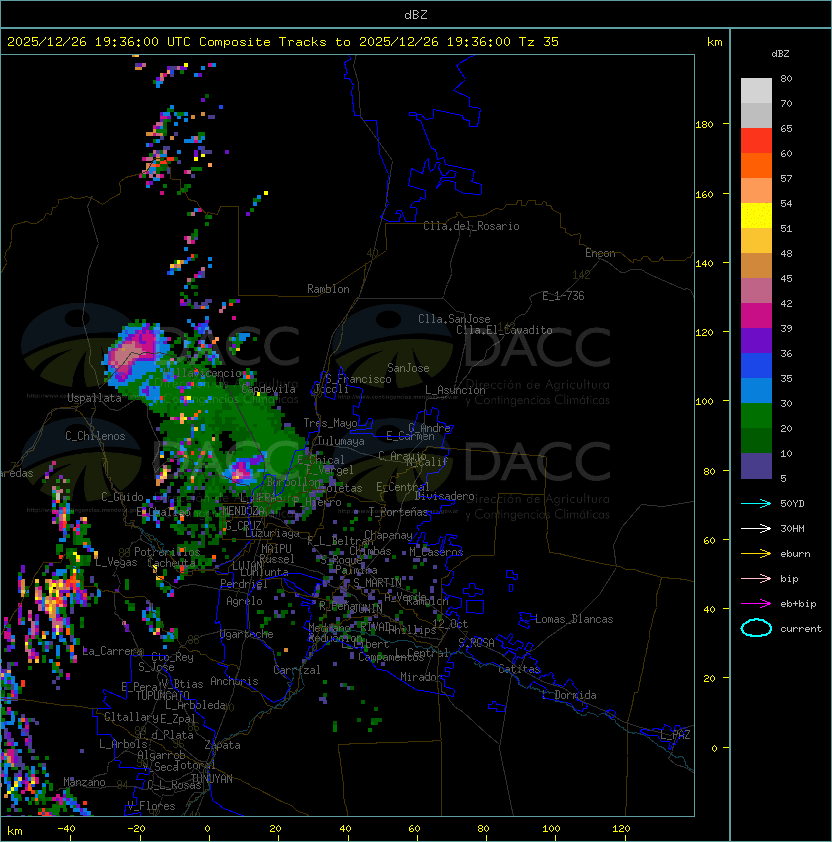This screenshot has height=842, width=832.
Task: Choose the orange 60 dBZ color band
Action: point(756,165)
